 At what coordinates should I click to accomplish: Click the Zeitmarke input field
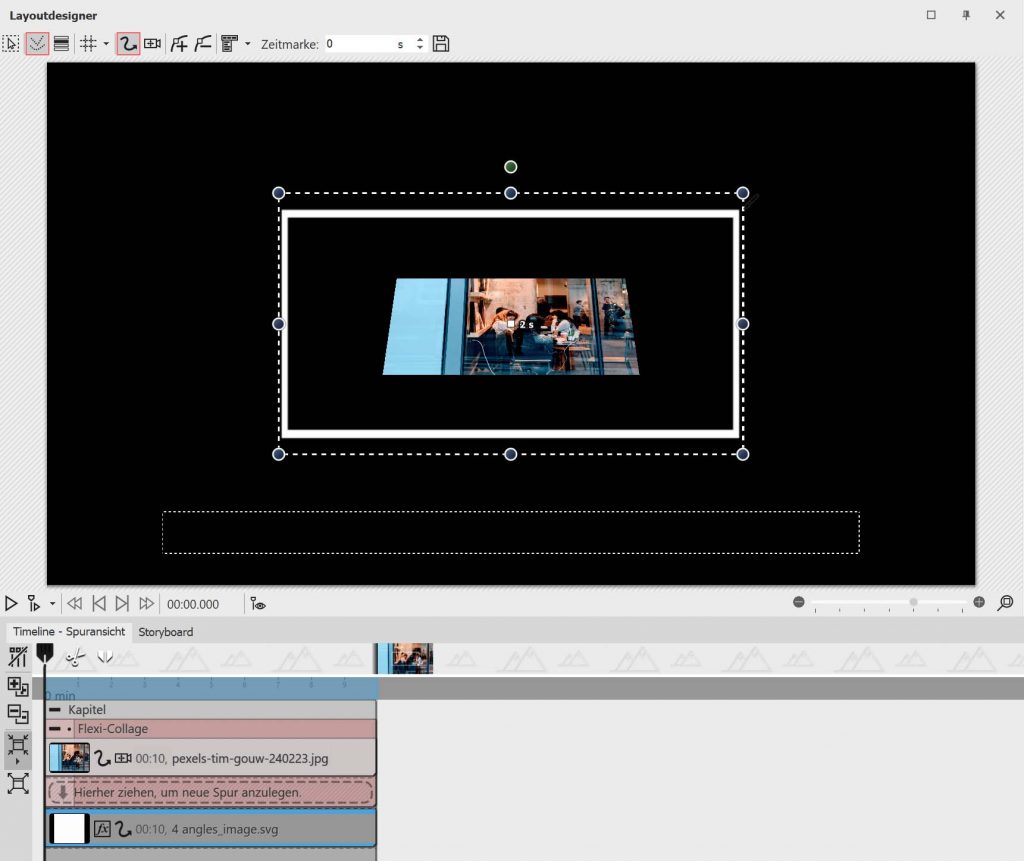coord(358,44)
